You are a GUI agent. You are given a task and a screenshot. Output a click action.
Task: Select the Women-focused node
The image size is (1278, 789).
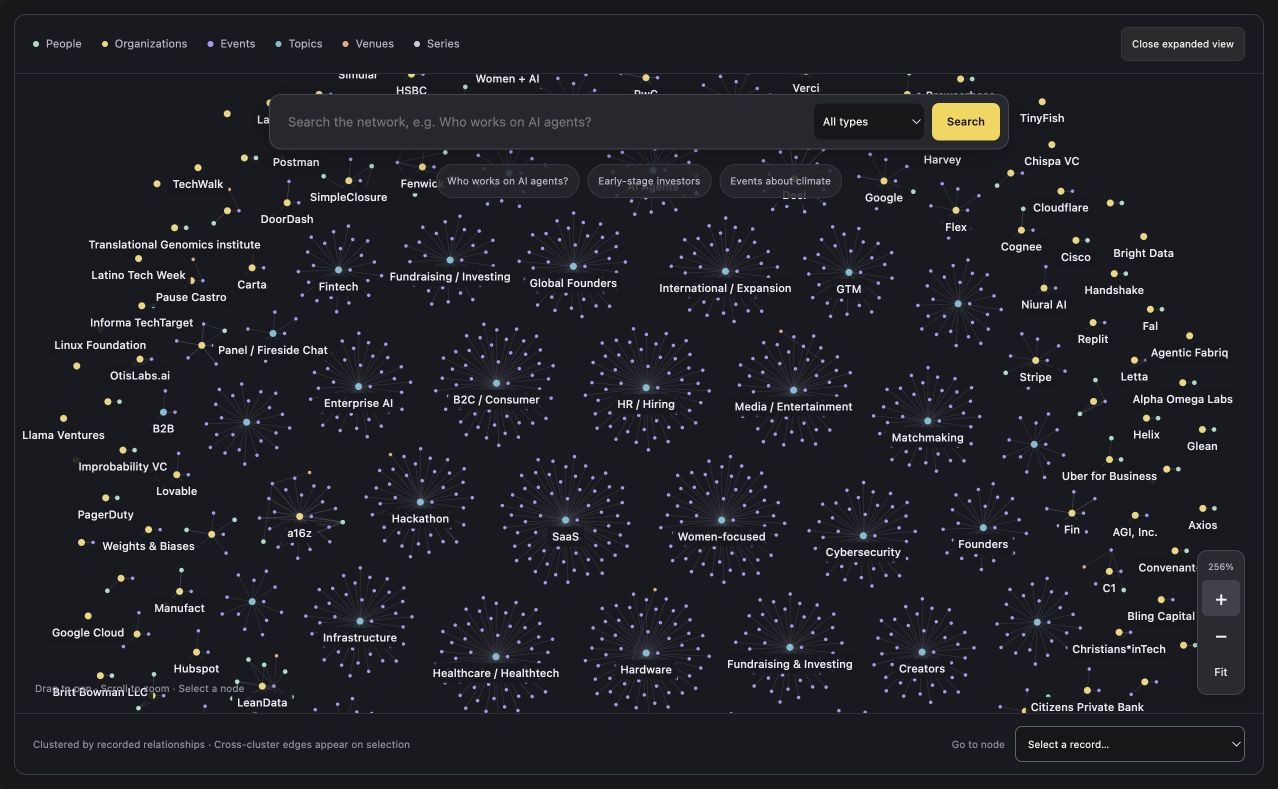(721, 520)
